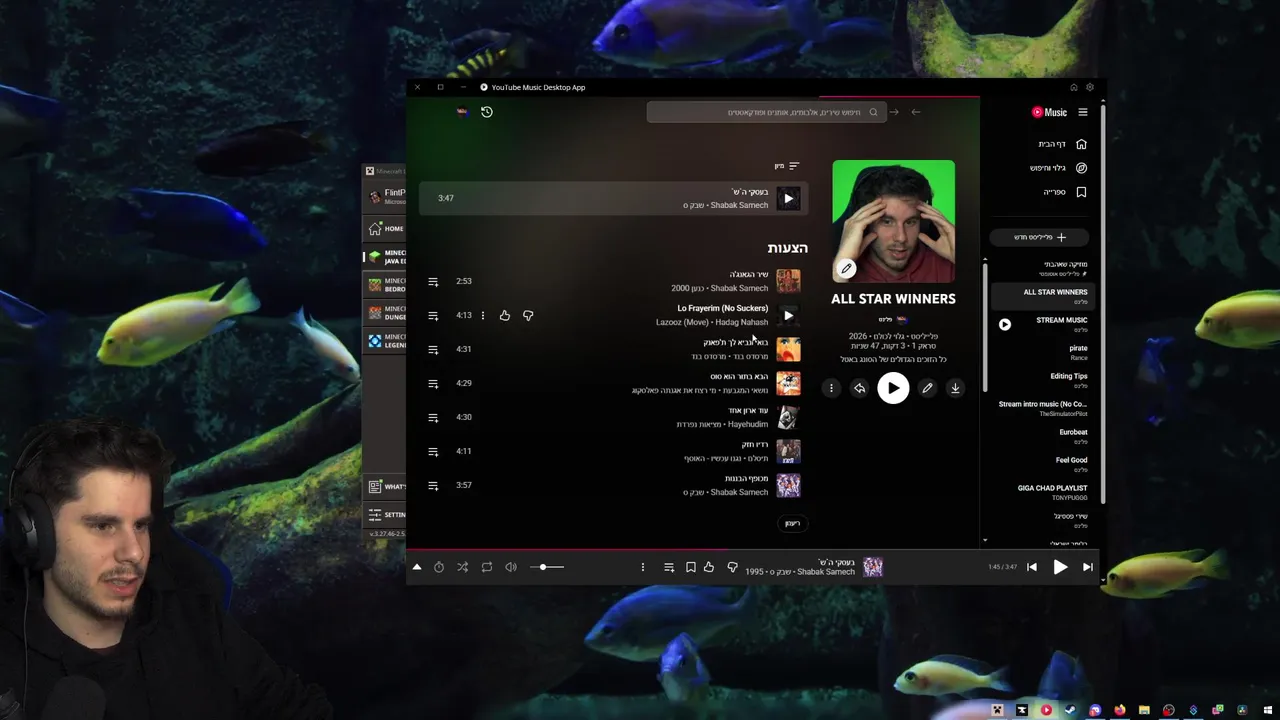Screen dimensions: 1280x720
Task: Open the listening history clock icon
Action: tap(487, 112)
